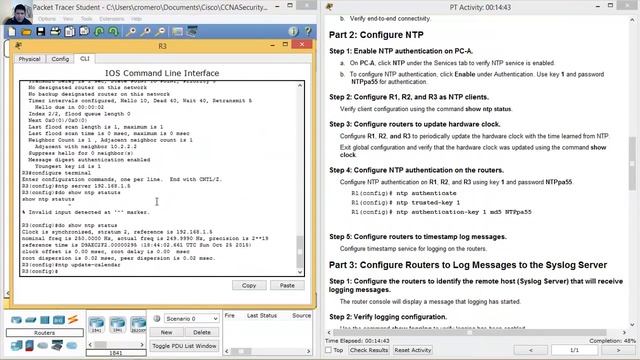
Task: Click the Delete scenario button
Action: tap(202, 332)
